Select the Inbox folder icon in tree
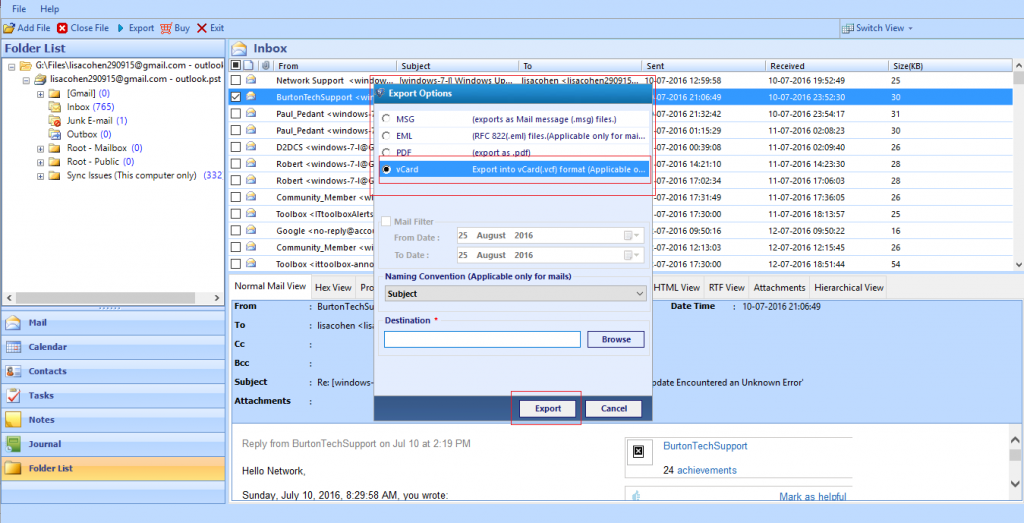 (x=55, y=106)
